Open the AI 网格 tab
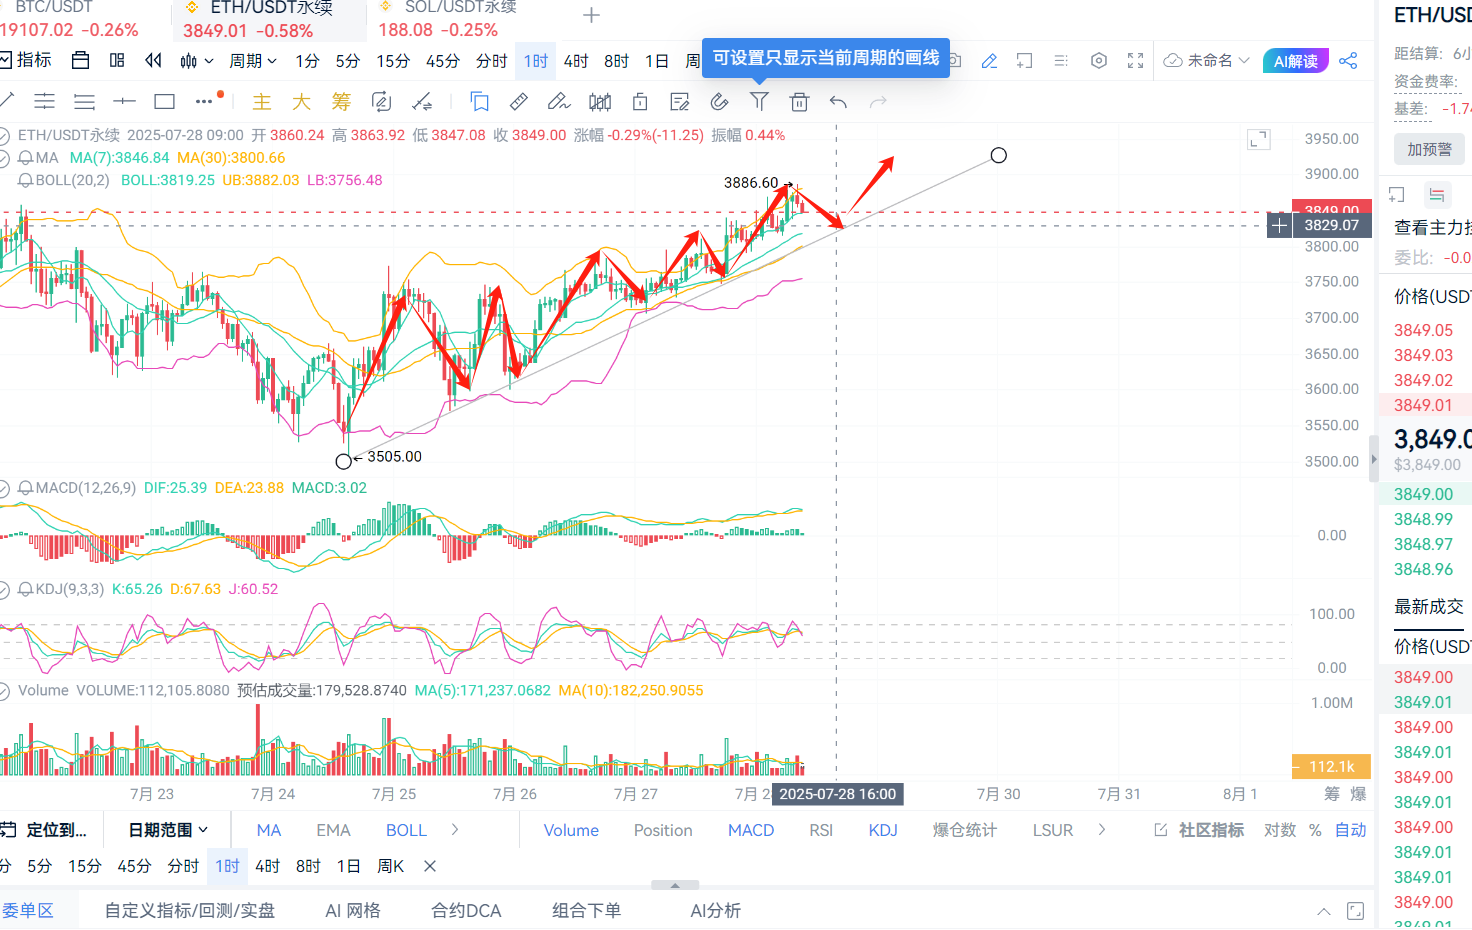 [353, 911]
